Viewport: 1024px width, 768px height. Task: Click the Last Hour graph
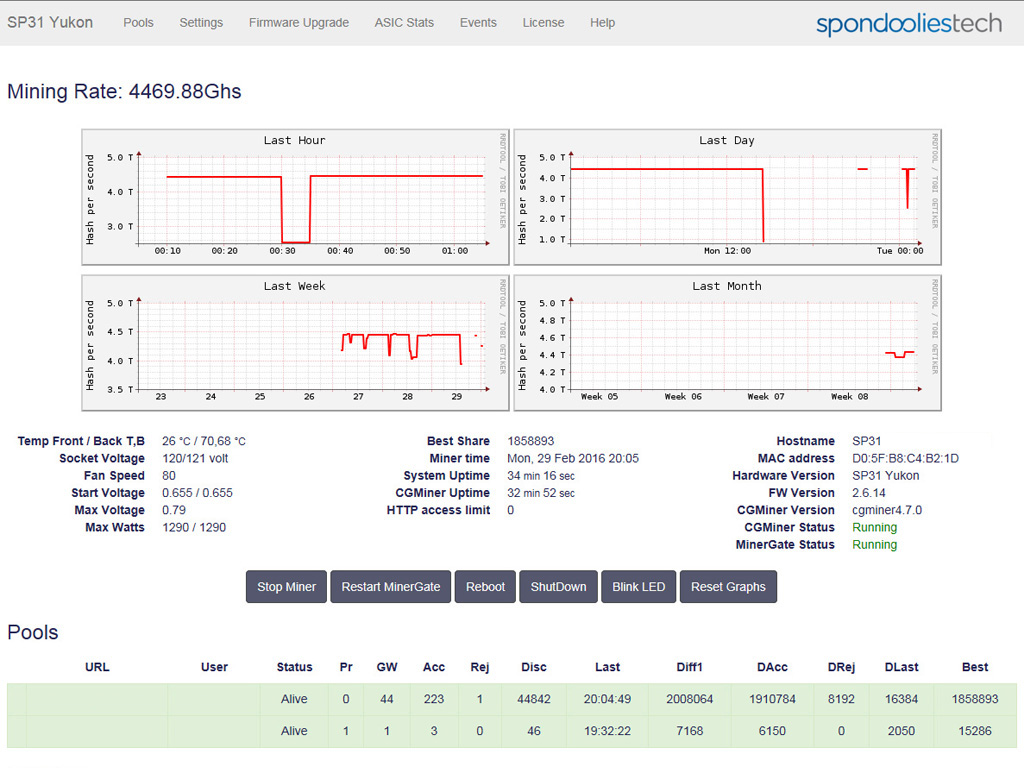pos(295,197)
